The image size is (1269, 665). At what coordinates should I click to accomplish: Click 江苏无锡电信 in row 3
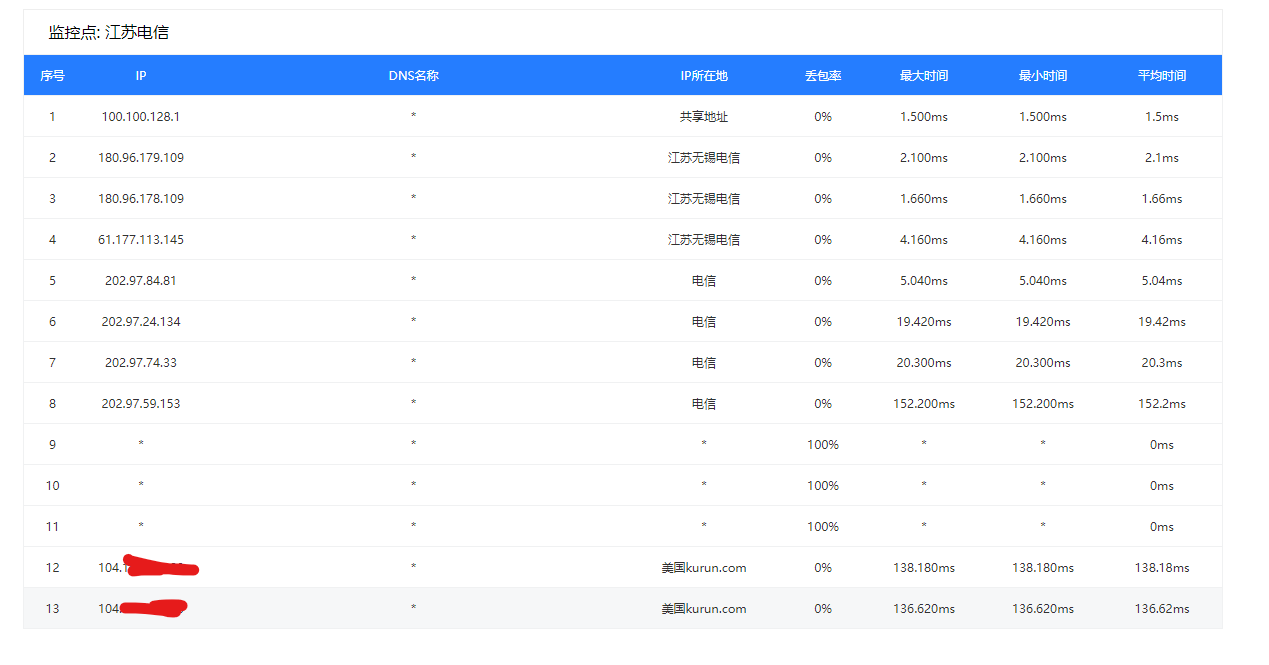pyautogui.click(x=704, y=199)
